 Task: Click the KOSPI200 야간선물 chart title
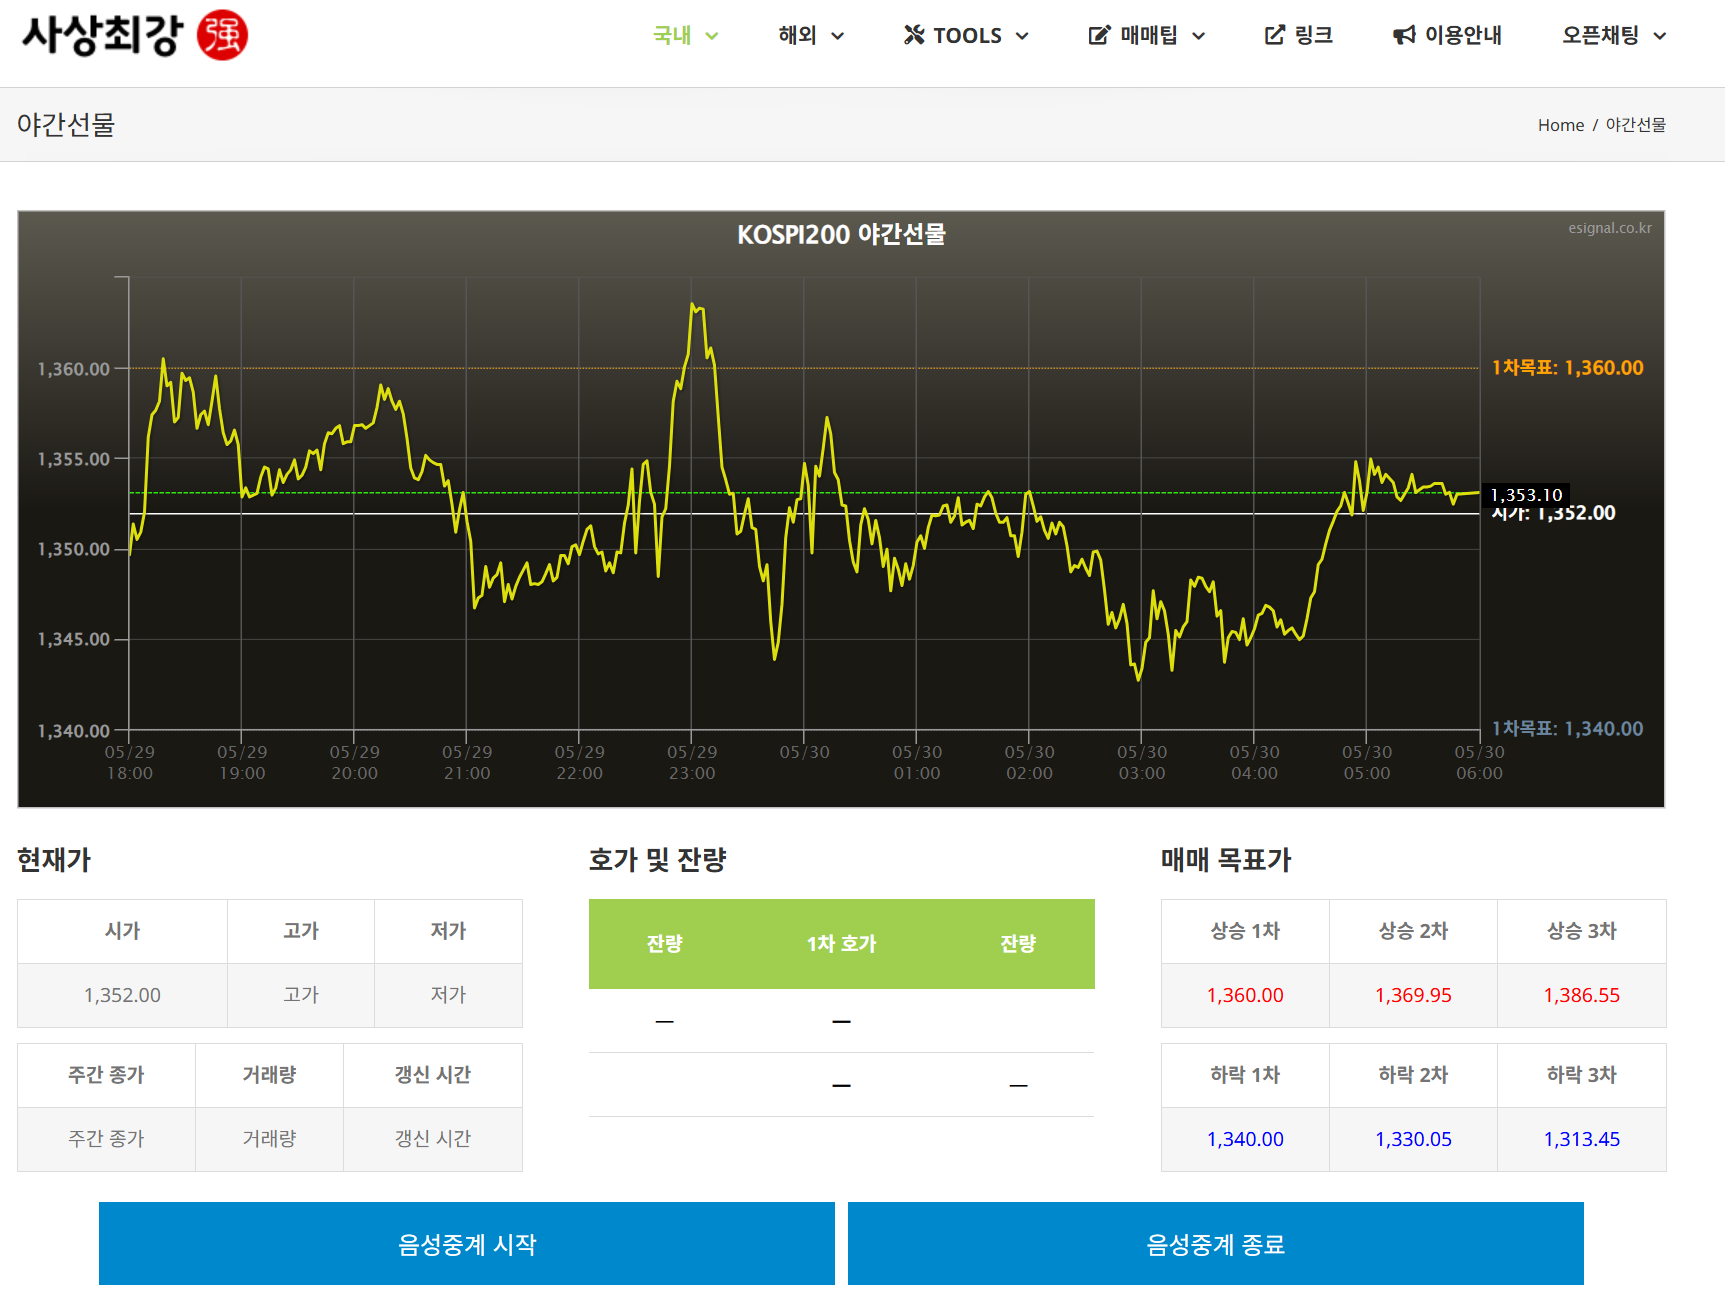(x=841, y=234)
